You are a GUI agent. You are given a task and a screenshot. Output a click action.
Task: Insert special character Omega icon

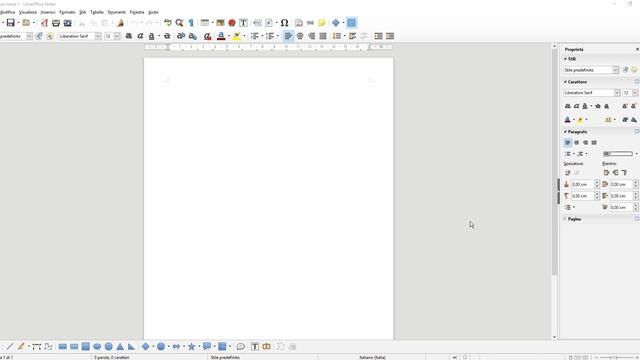coord(284,23)
